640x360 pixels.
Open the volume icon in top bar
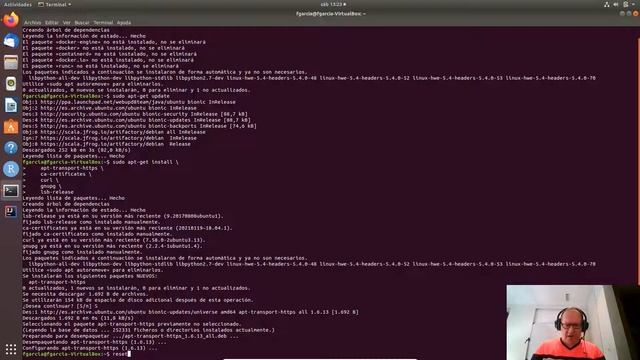point(616,4)
